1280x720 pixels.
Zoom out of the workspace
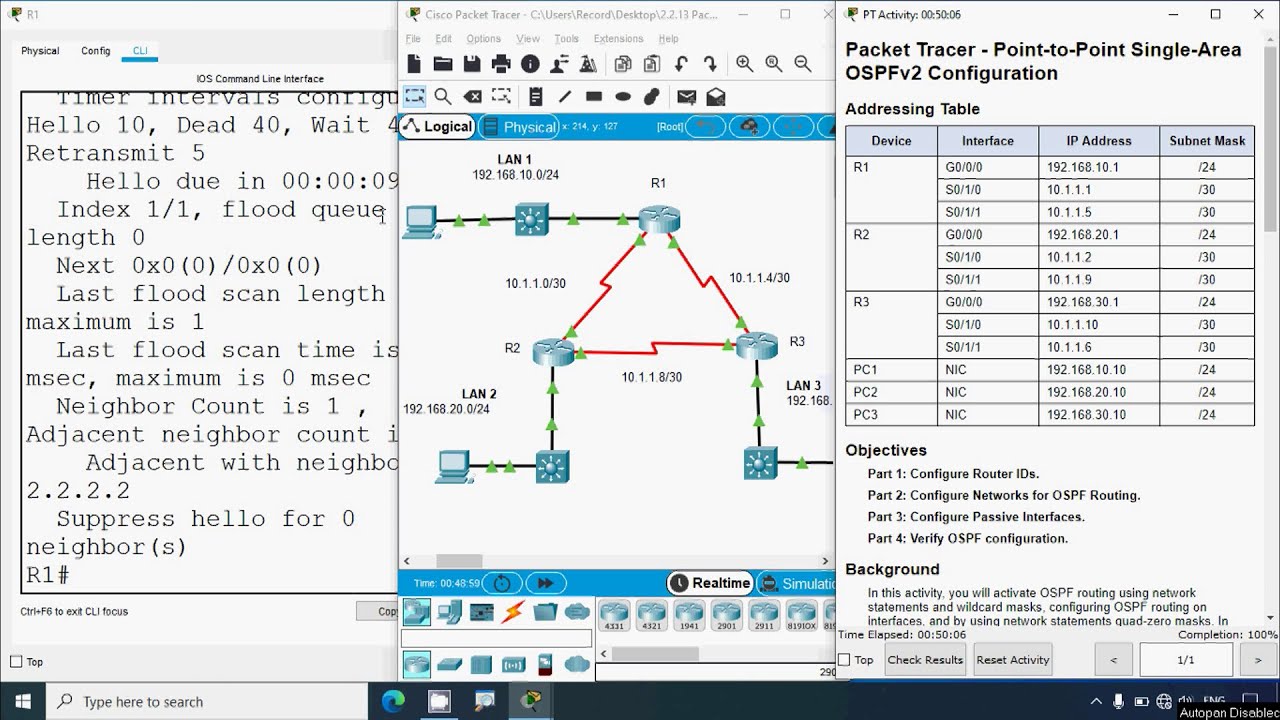point(802,64)
